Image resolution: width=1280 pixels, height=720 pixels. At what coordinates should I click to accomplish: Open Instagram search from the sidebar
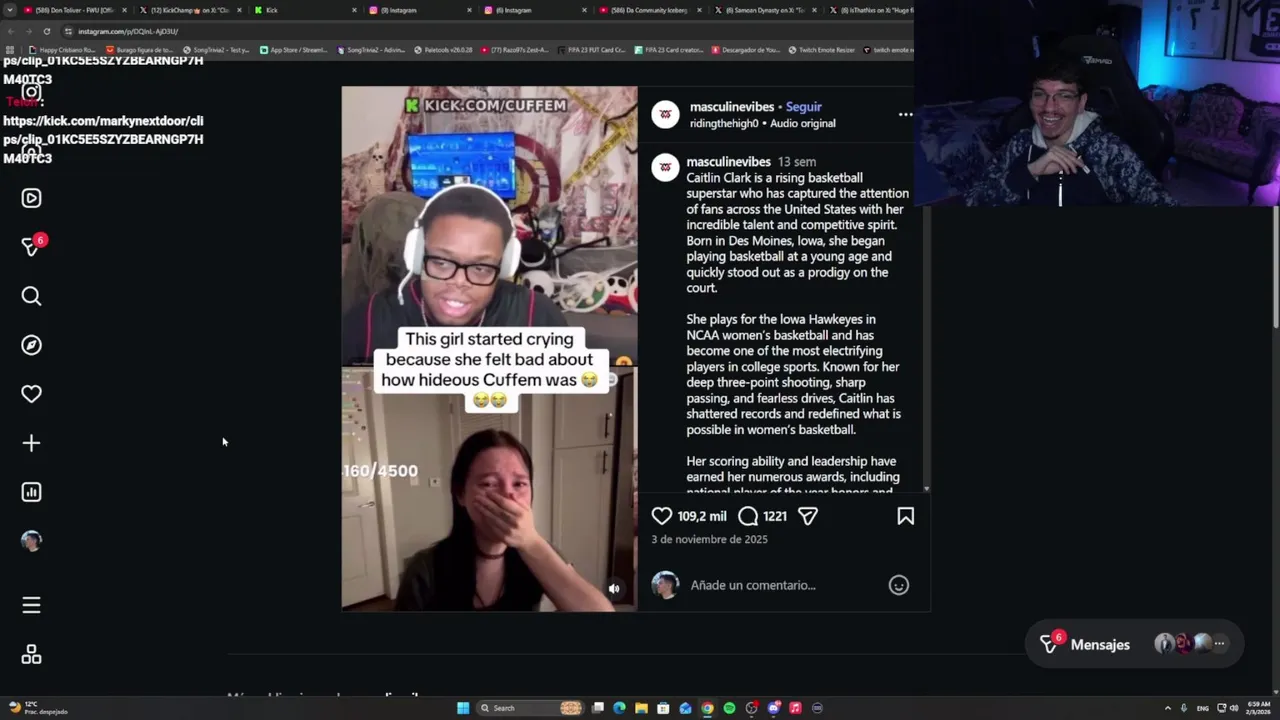(x=31, y=296)
